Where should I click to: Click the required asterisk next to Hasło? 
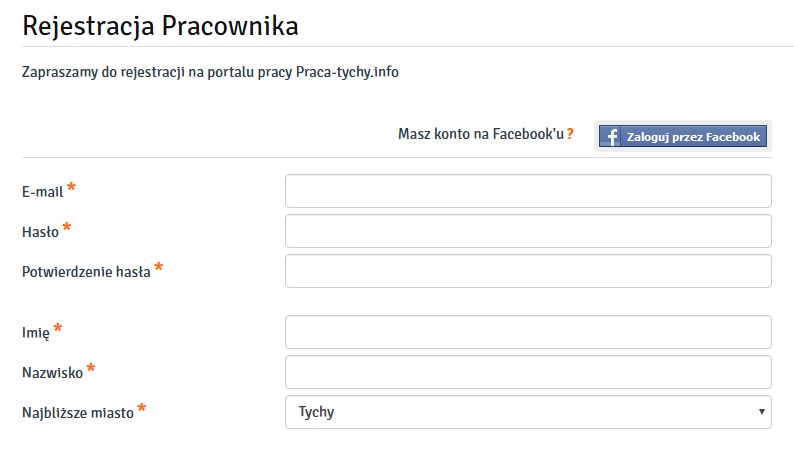click(67, 228)
